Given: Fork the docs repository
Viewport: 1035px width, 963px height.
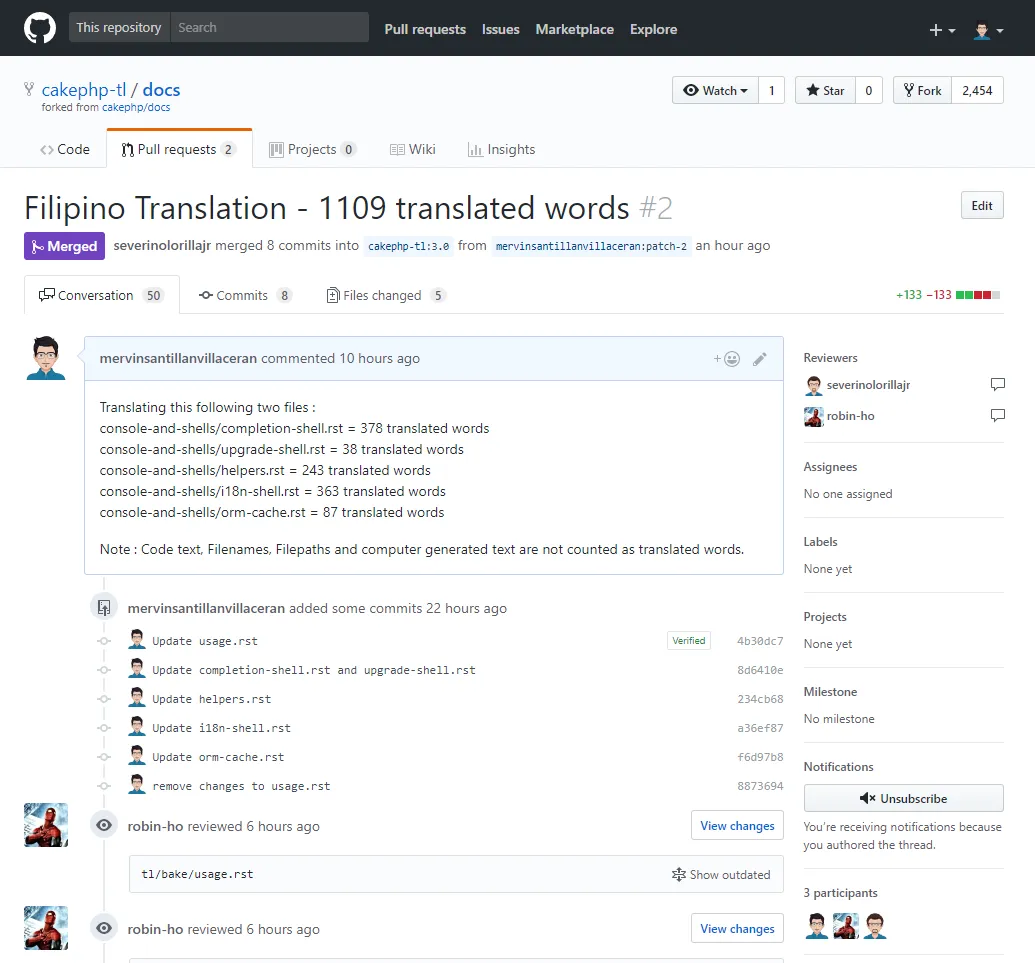Looking at the screenshot, I should 922,90.
